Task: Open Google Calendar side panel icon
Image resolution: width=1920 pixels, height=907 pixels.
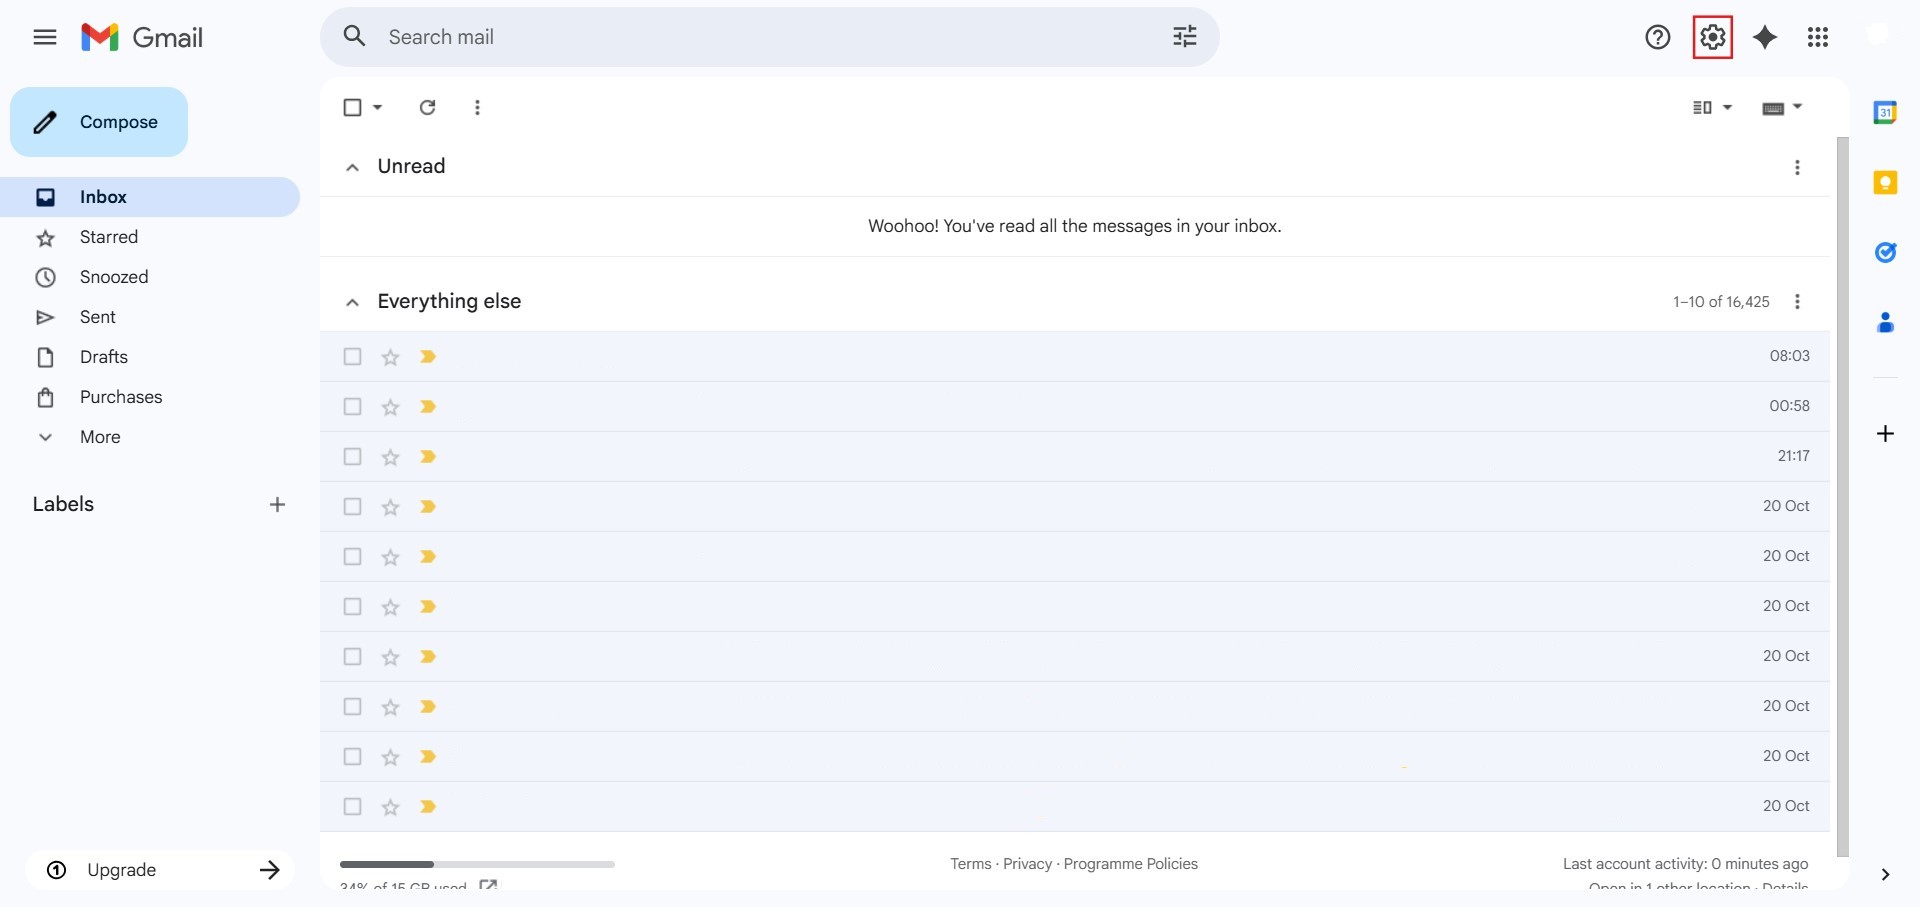Action: click(1885, 113)
